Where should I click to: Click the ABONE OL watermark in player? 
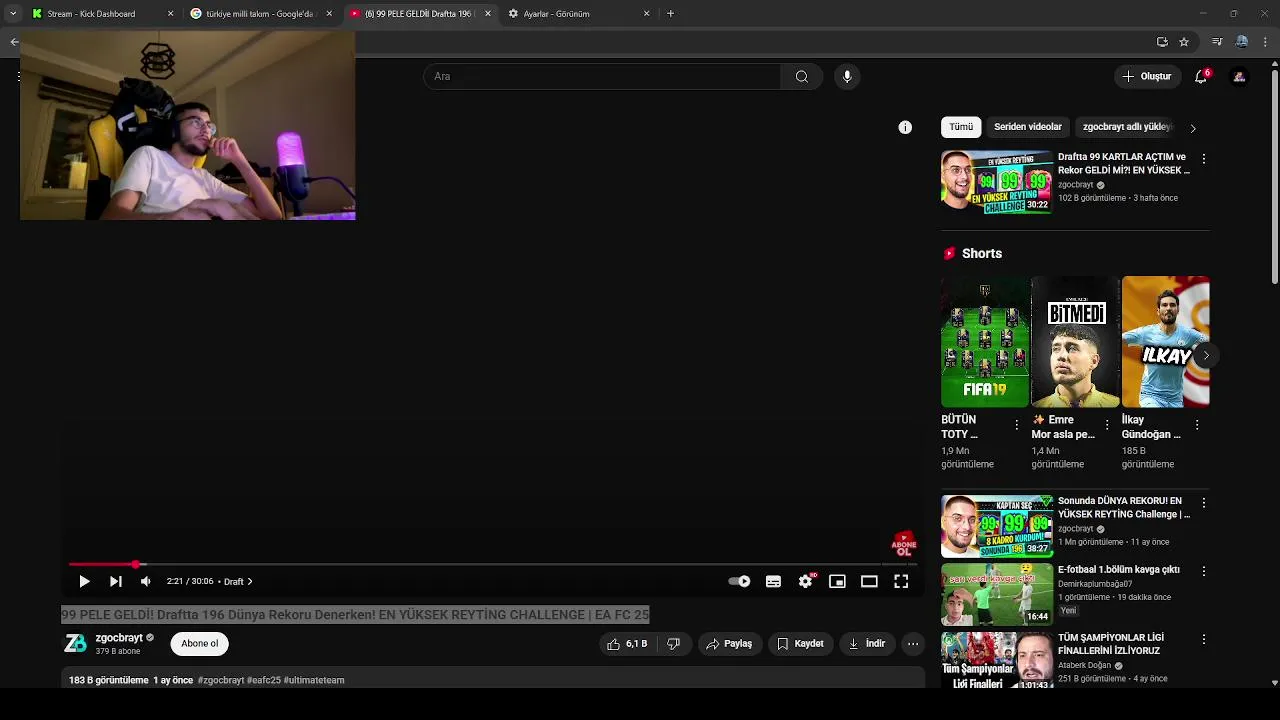(x=904, y=545)
